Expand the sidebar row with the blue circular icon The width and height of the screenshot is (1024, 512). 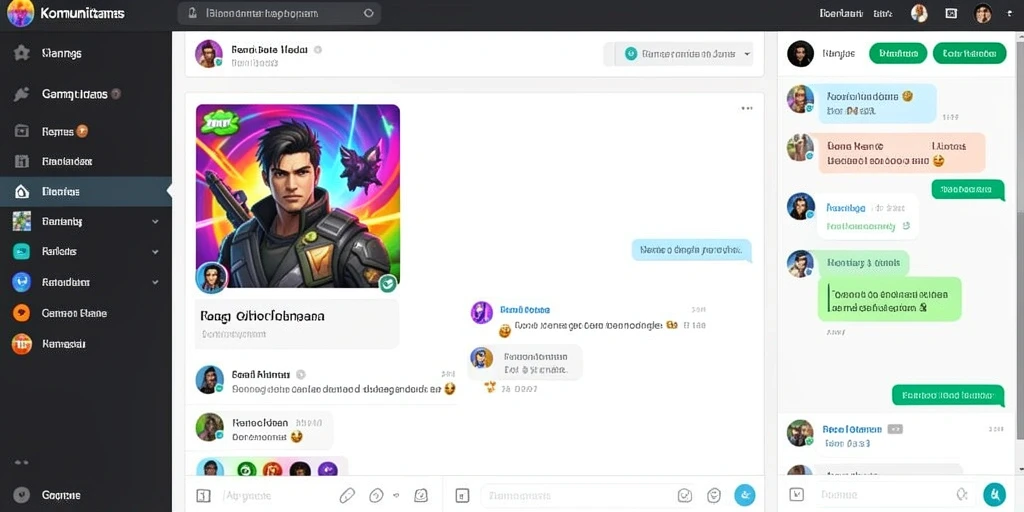point(155,282)
